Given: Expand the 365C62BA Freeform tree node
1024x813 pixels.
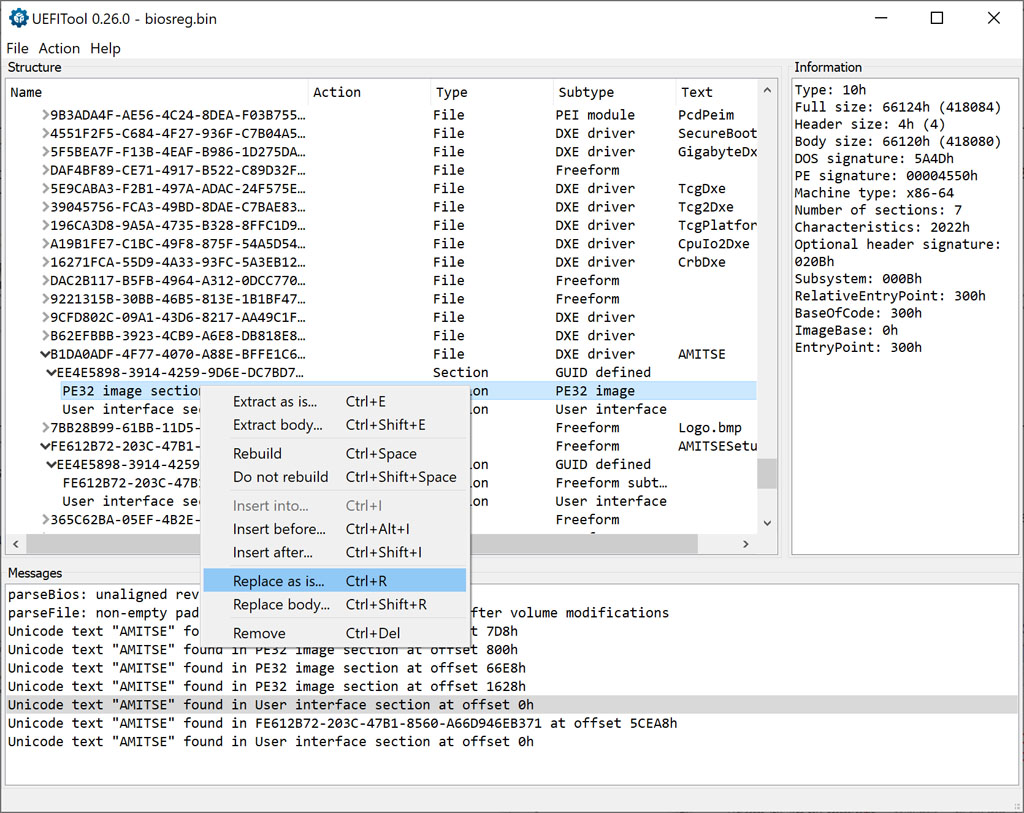Looking at the screenshot, I should 45,520.
